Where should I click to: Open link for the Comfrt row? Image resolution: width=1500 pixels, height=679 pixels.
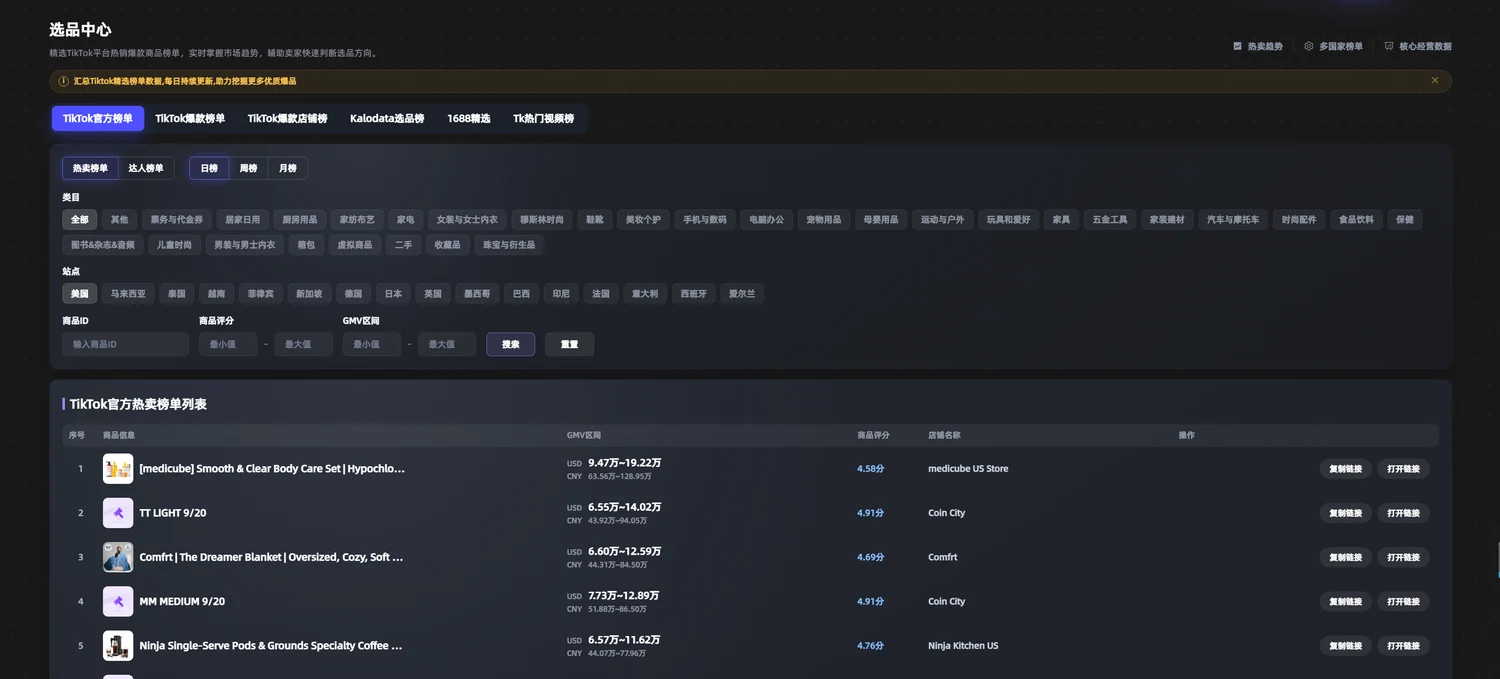[x=1403, y=557]
